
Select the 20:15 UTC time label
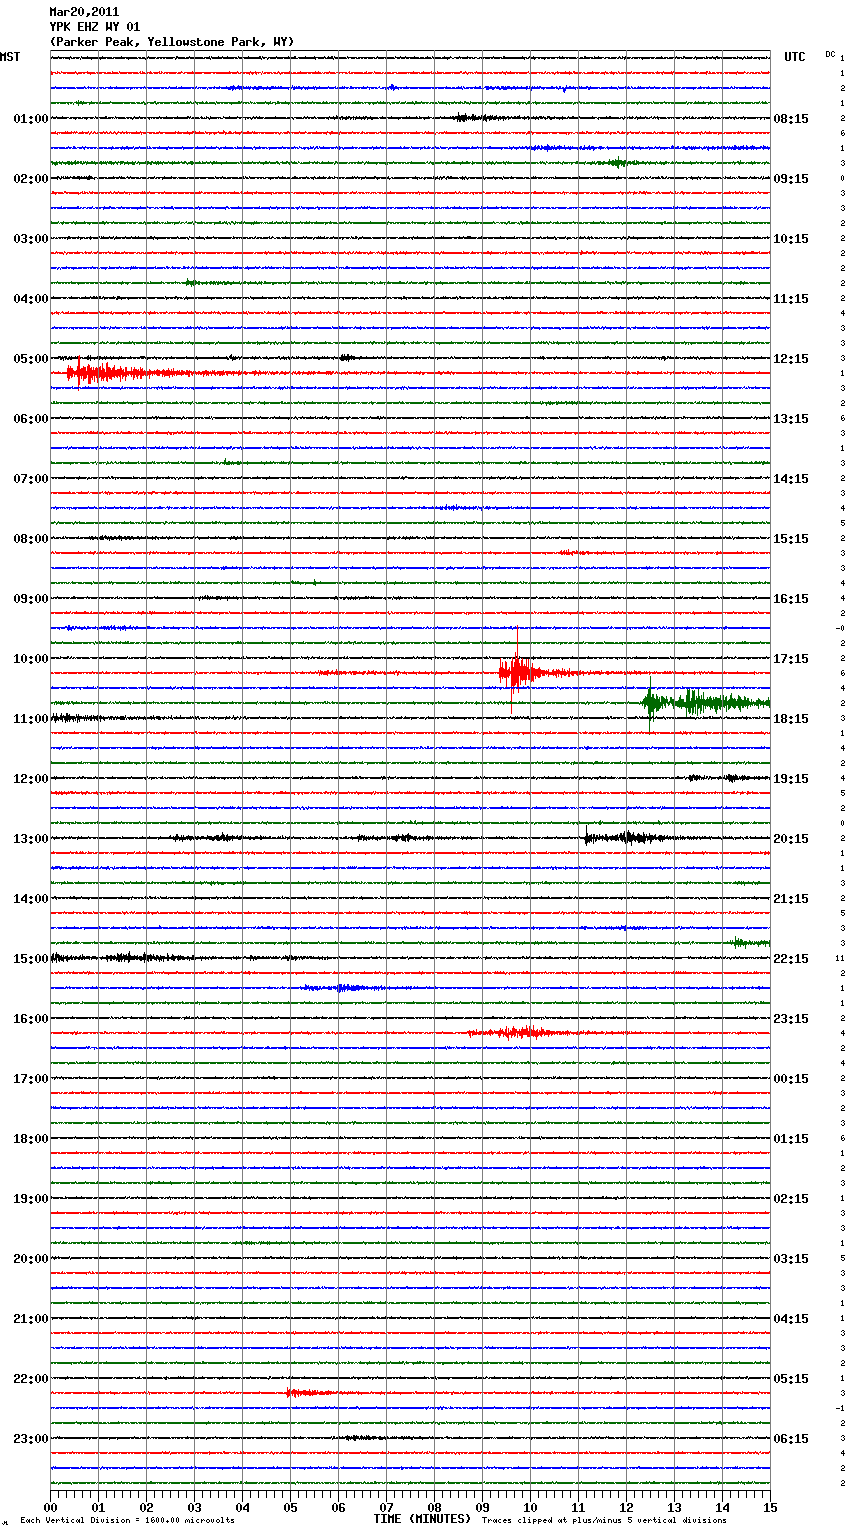tap(791, 839)
